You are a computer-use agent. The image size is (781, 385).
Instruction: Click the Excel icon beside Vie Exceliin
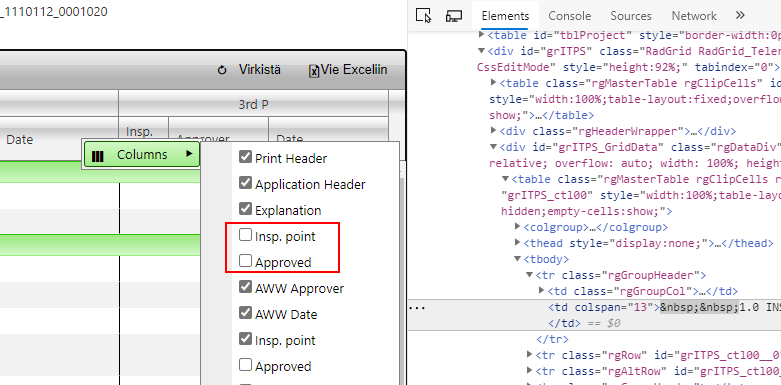coord(314,71)
